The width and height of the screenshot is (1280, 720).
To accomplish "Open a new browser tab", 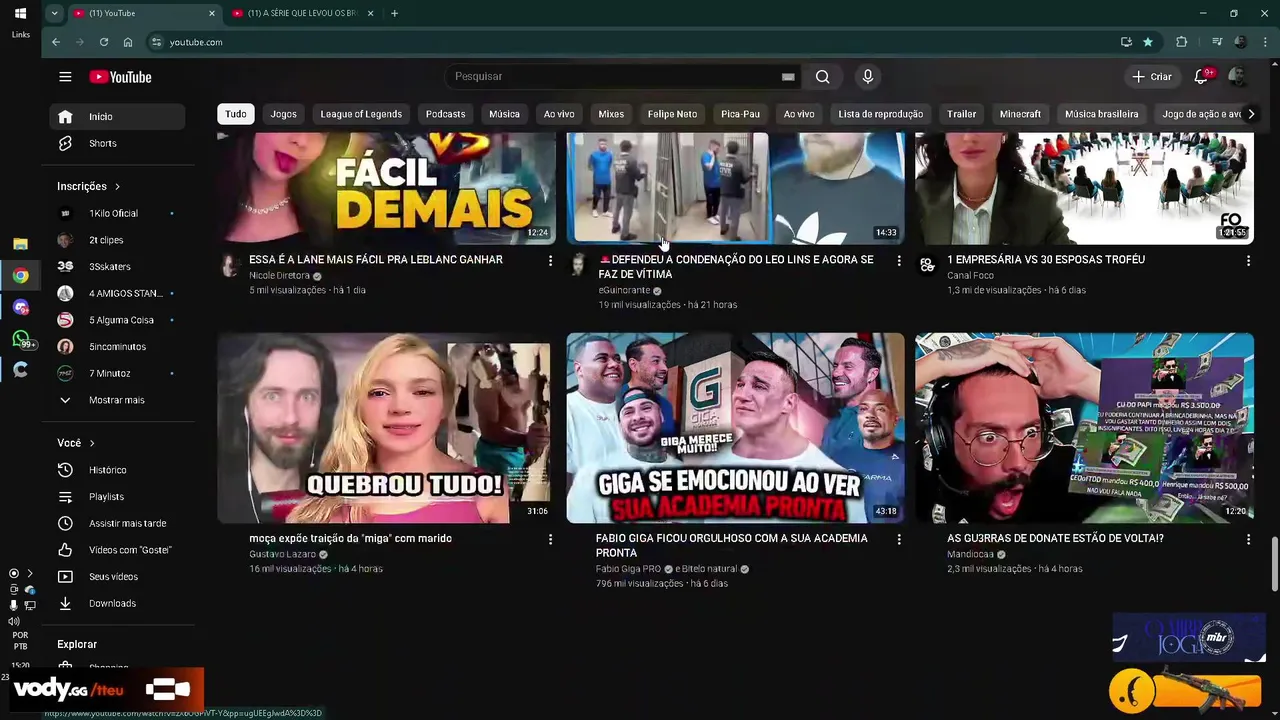I will pos(394,13).
